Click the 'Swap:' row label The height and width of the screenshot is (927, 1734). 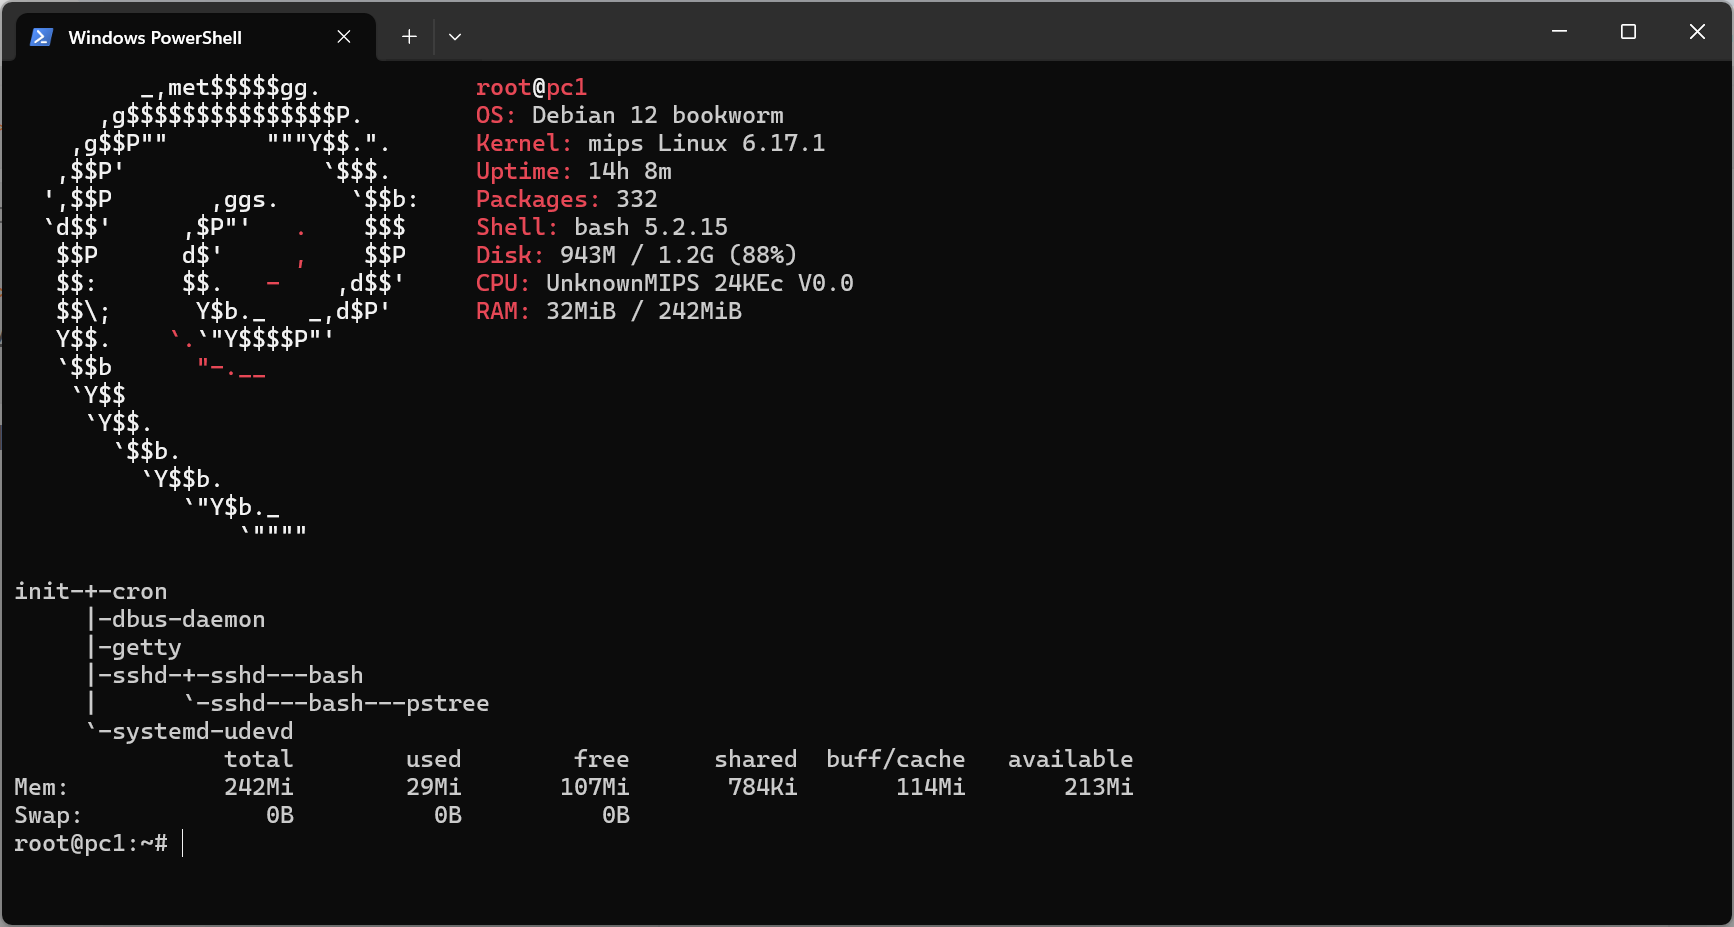click(x=49, y=815)
